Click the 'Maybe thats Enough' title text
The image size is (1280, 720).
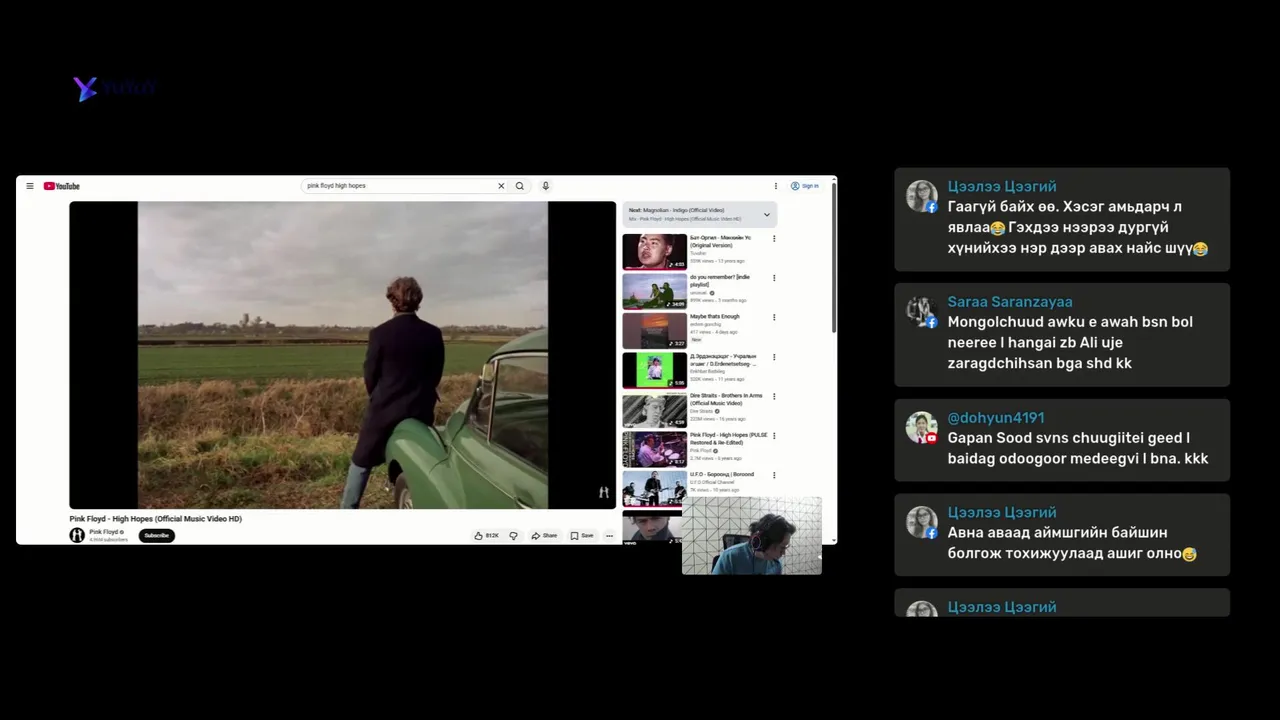[x=715, y=316]
